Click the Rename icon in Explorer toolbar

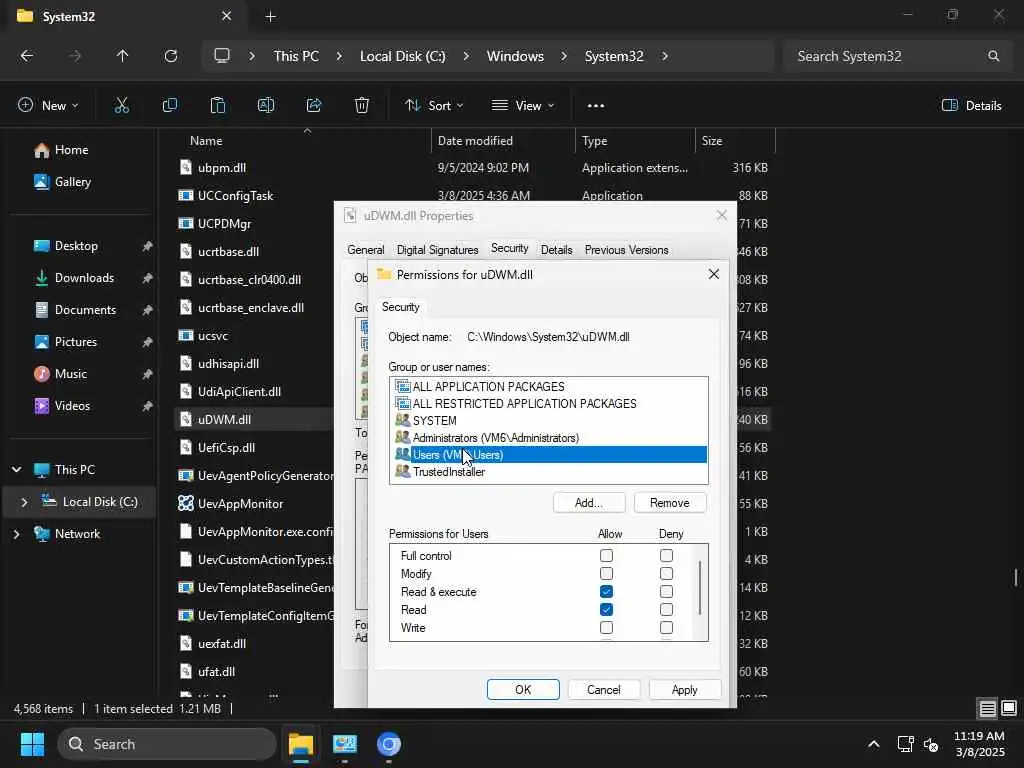tap(266, 105)
